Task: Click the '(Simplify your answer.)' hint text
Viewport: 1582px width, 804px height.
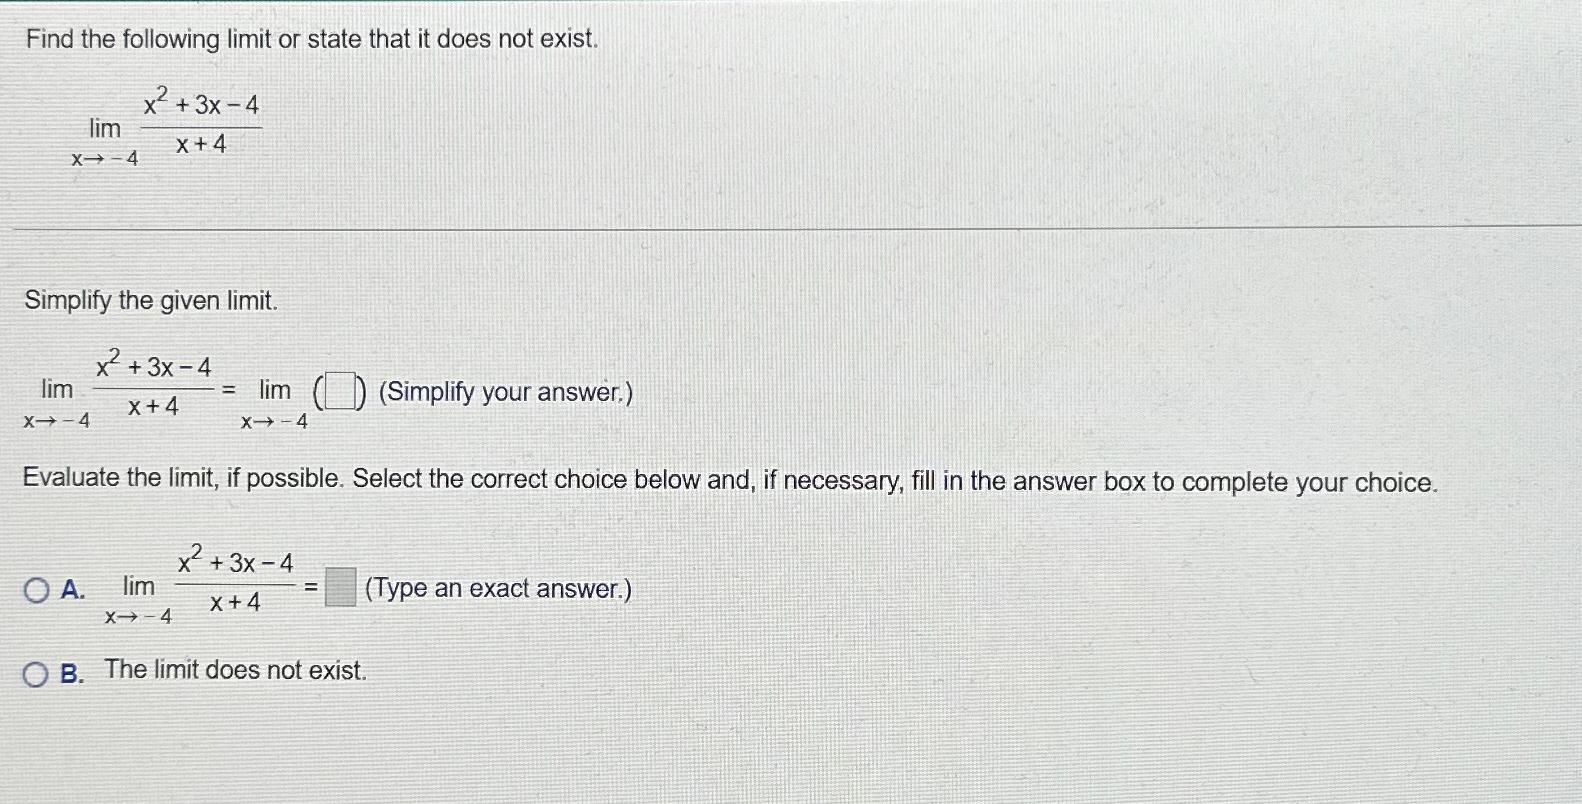Action: (505, 392)
